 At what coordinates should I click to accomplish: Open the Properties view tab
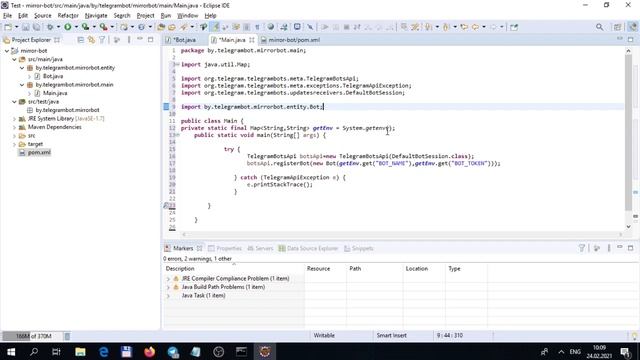pyautogui.click(x=225, y=248)
